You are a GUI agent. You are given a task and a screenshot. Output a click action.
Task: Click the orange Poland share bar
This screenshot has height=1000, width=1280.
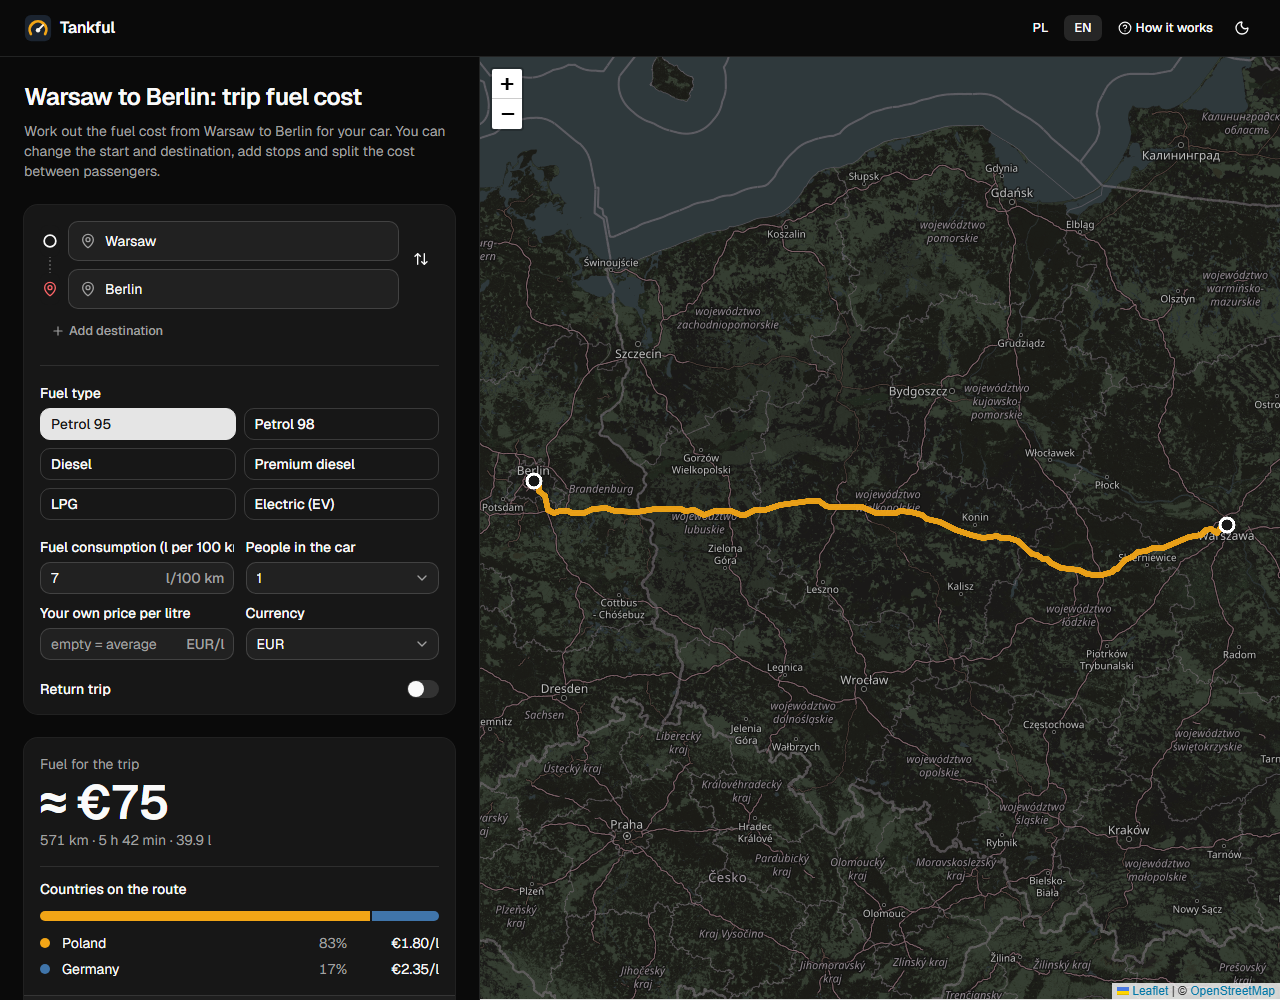205,916
